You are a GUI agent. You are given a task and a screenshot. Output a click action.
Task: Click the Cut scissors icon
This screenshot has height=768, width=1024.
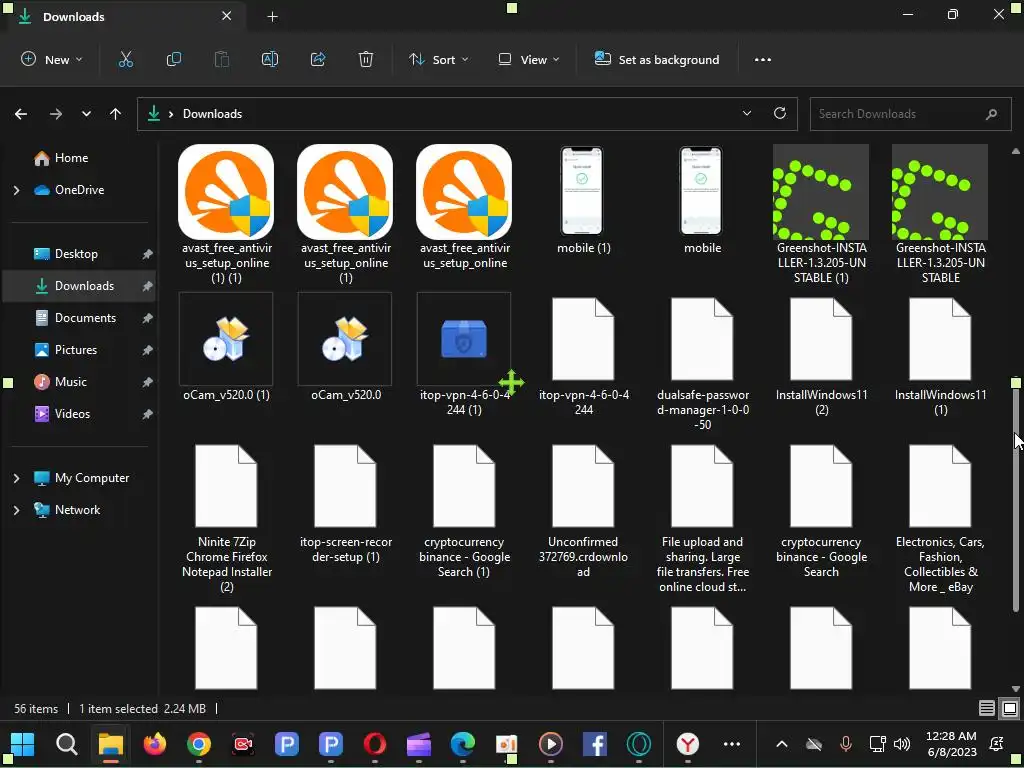click(125, 59)
